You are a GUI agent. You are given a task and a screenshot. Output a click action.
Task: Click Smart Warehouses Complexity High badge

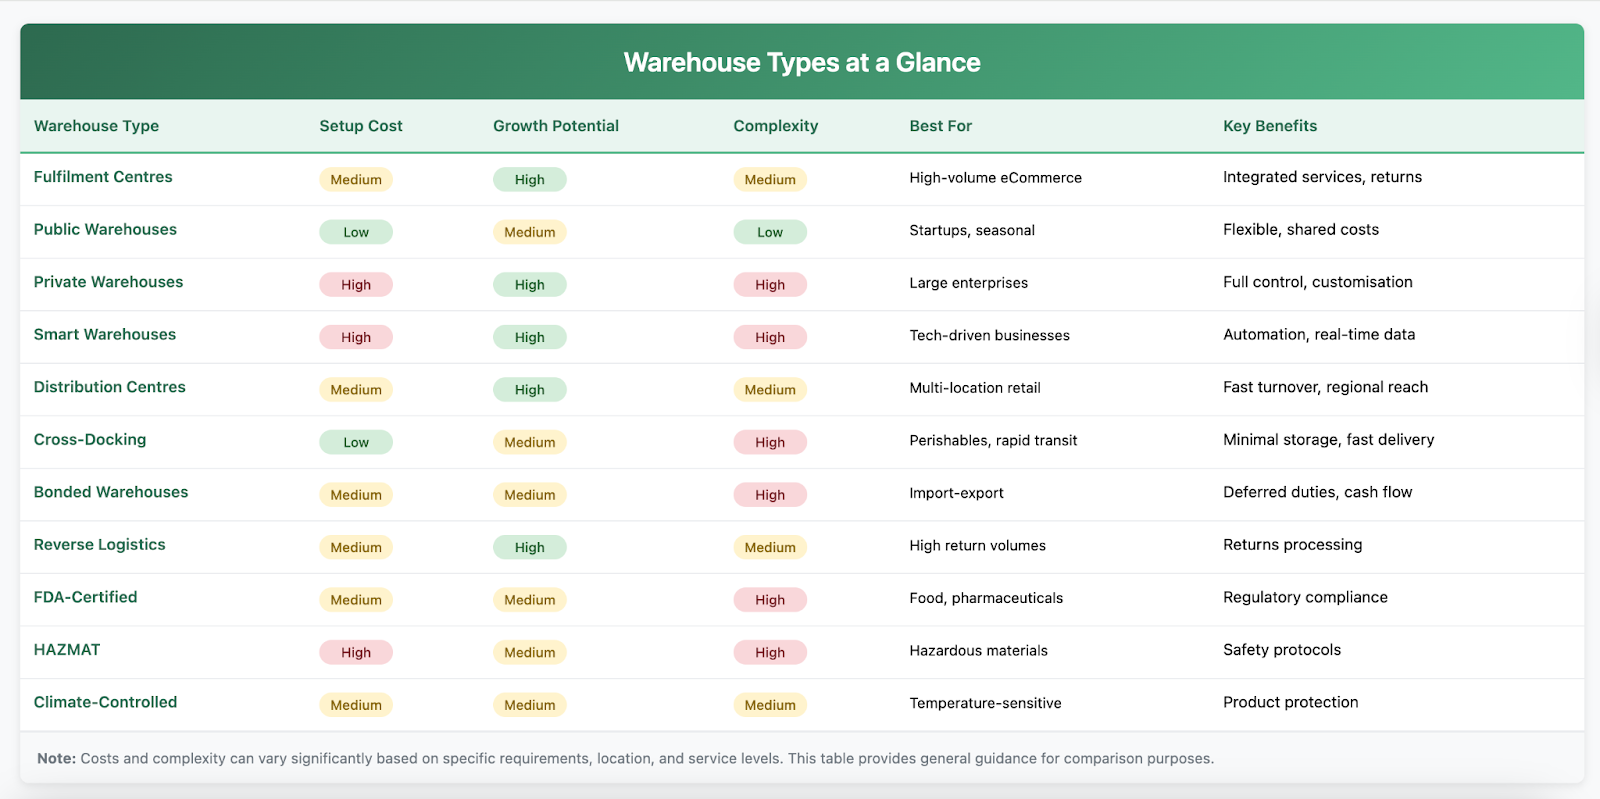click(x=770, y=337)
